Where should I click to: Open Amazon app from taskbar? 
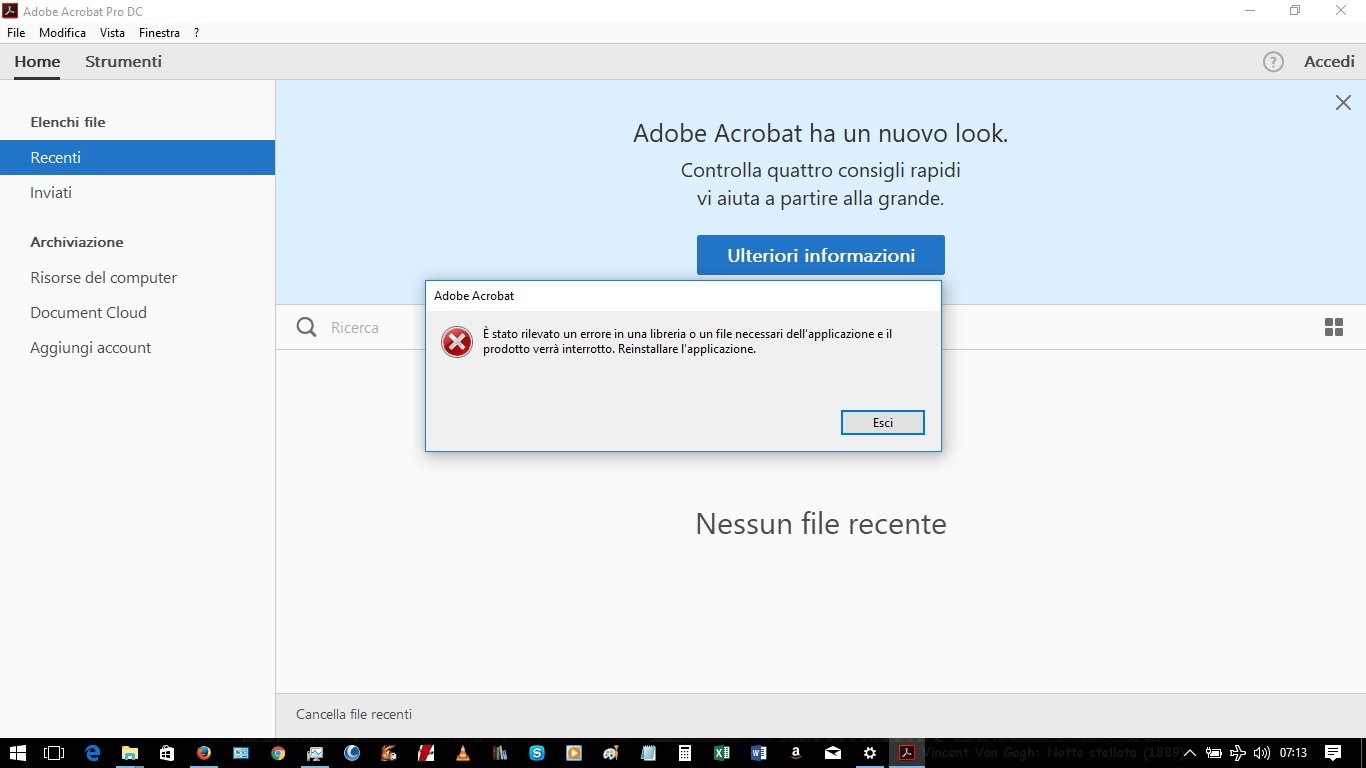pos(795,753)
